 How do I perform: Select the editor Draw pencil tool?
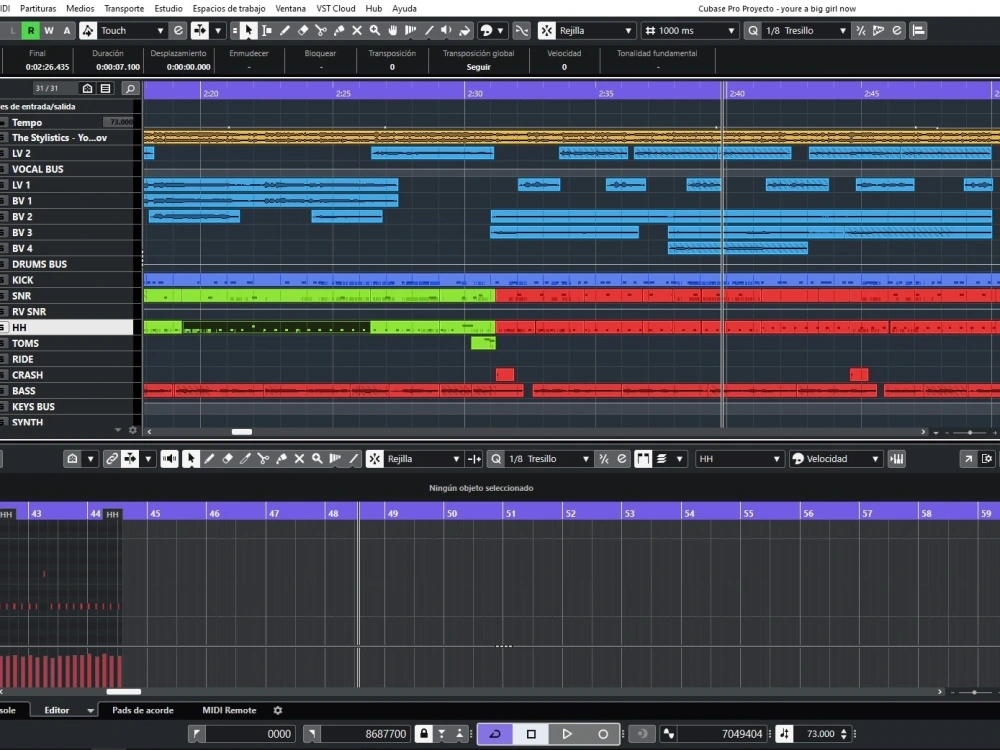point(209,459)
